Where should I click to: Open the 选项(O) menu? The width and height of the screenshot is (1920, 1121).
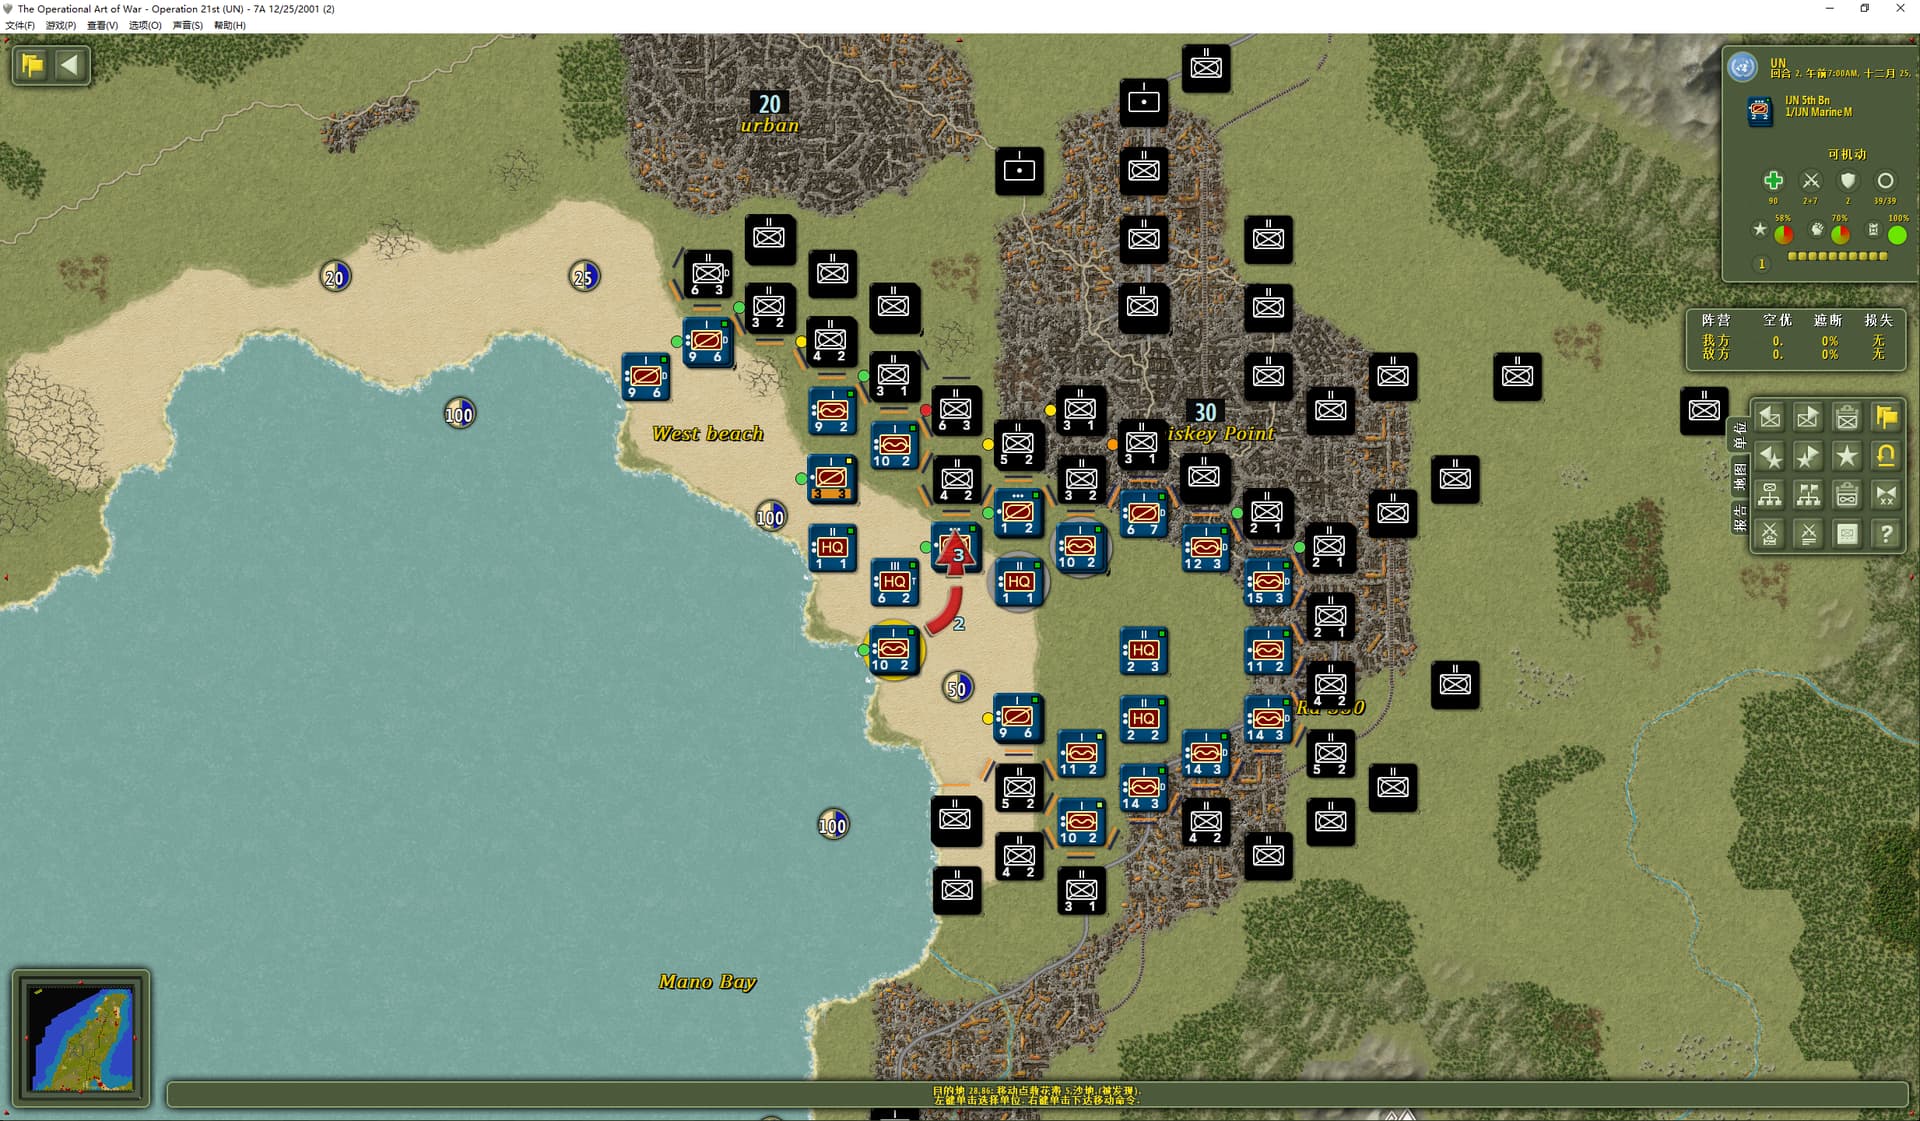click(x=145, y=25)
